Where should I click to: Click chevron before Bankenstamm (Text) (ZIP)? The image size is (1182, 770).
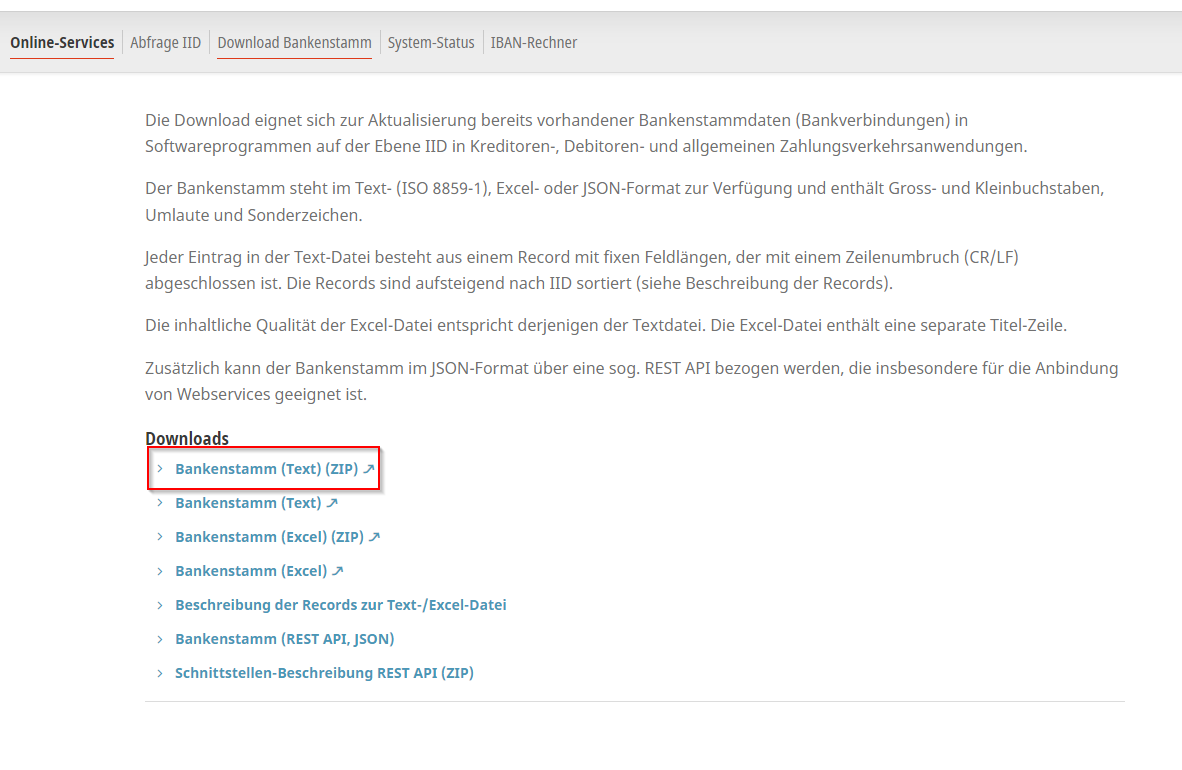159,469
